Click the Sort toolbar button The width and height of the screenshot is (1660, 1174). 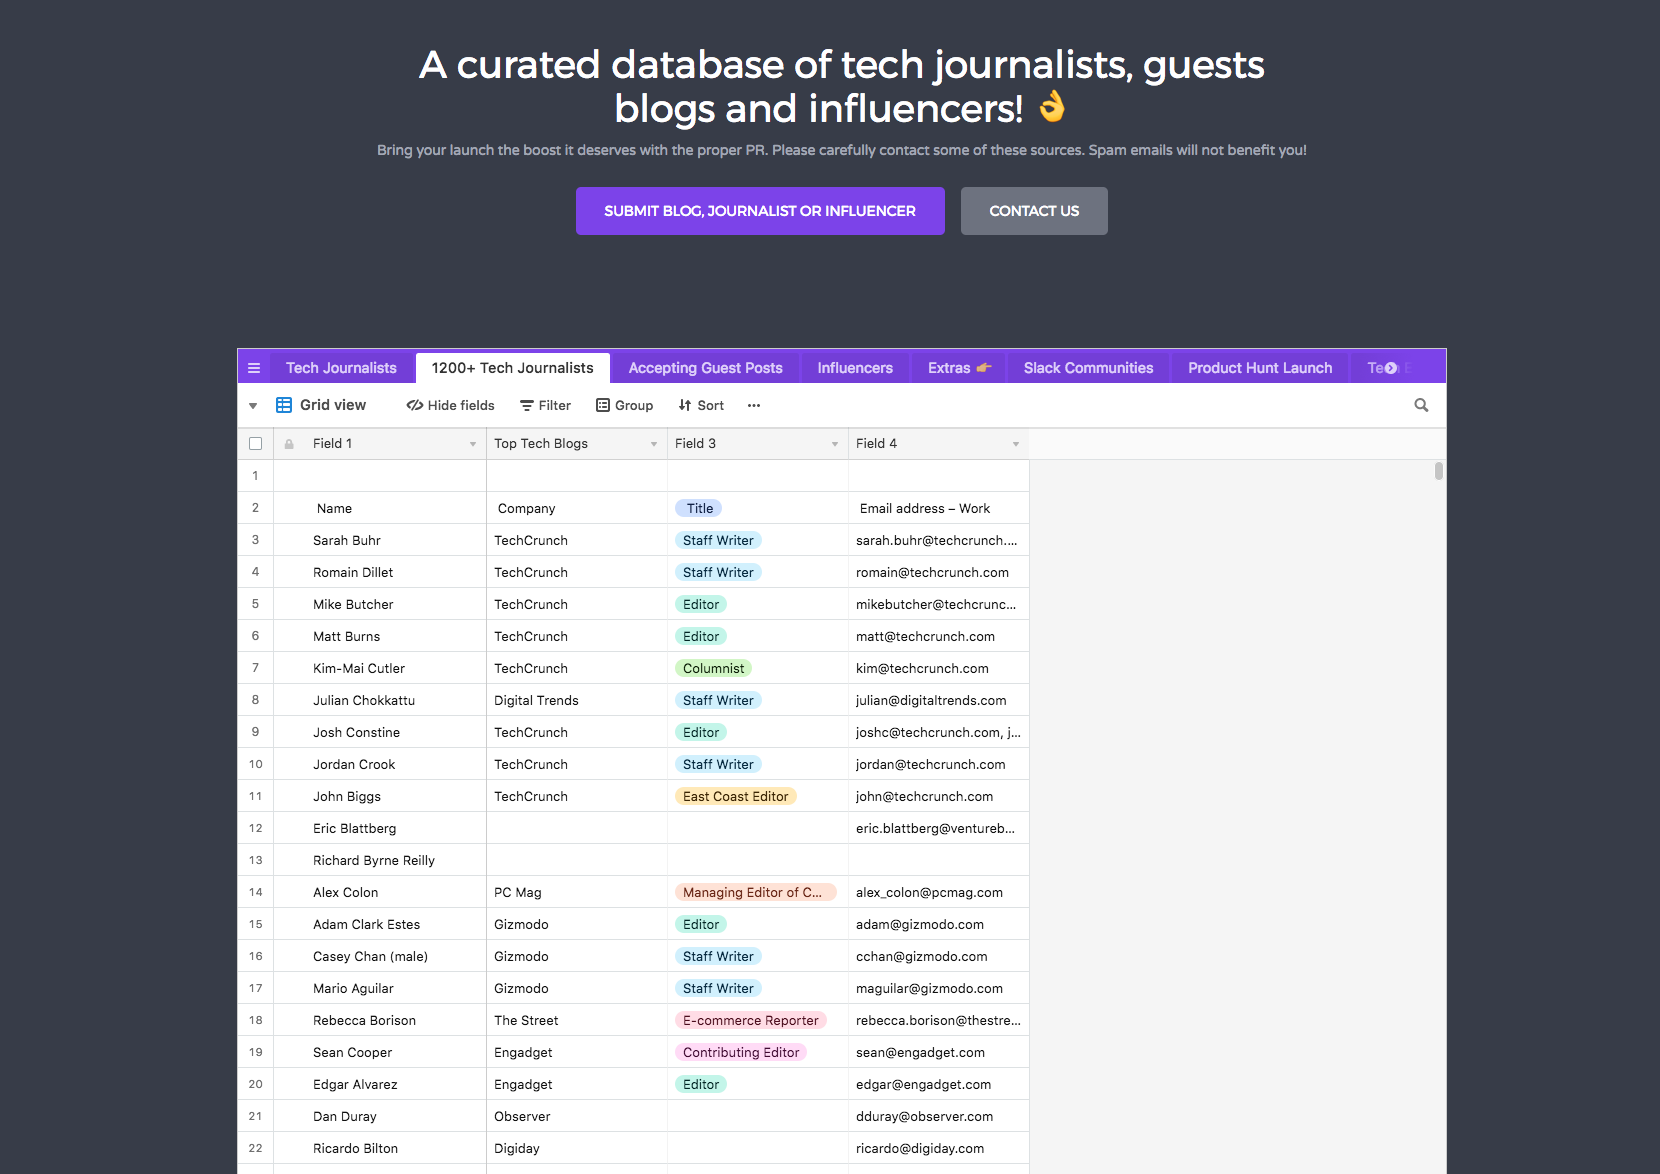click(701, 405)
